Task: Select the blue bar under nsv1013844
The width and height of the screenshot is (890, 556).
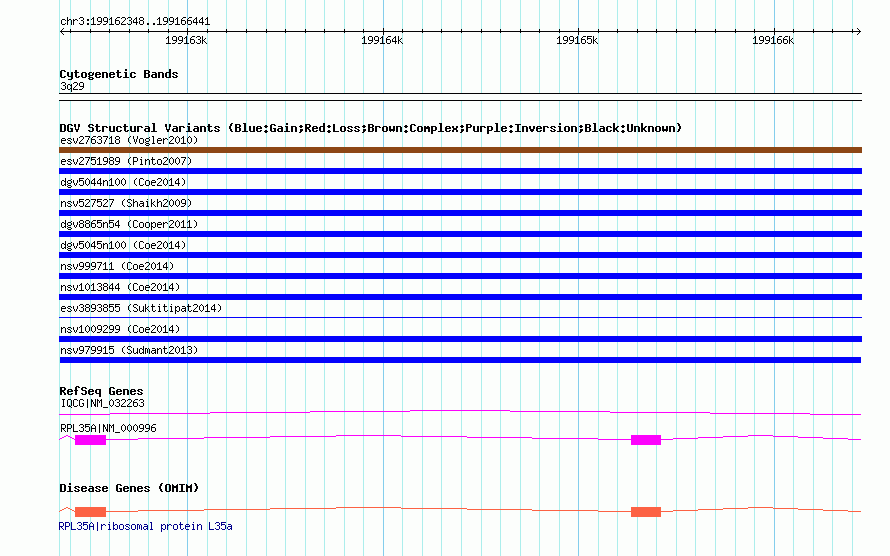Action: tap(460, 297)
